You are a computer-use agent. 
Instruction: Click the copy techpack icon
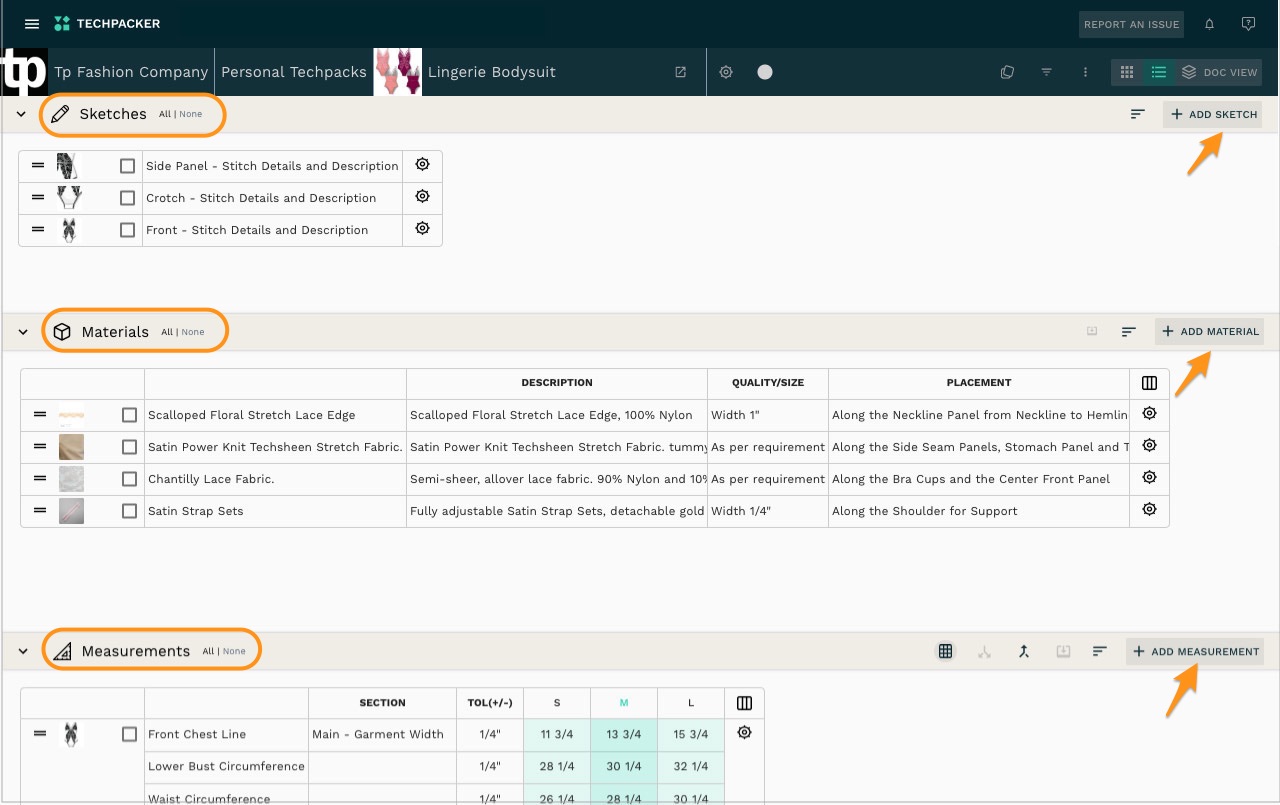coord(1007,72)
